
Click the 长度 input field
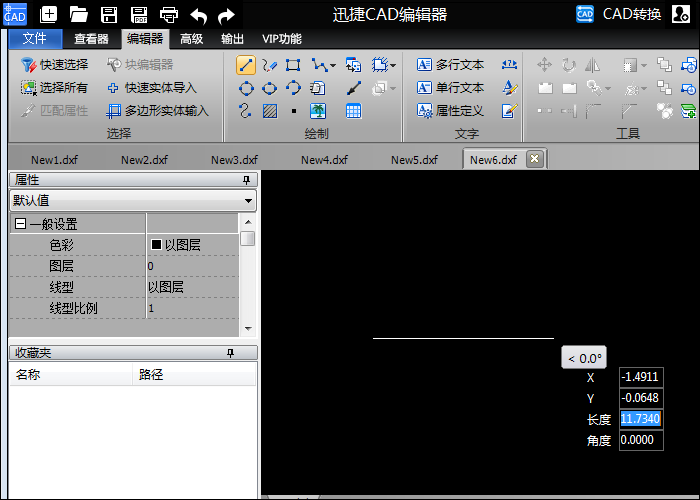(641, 419)
